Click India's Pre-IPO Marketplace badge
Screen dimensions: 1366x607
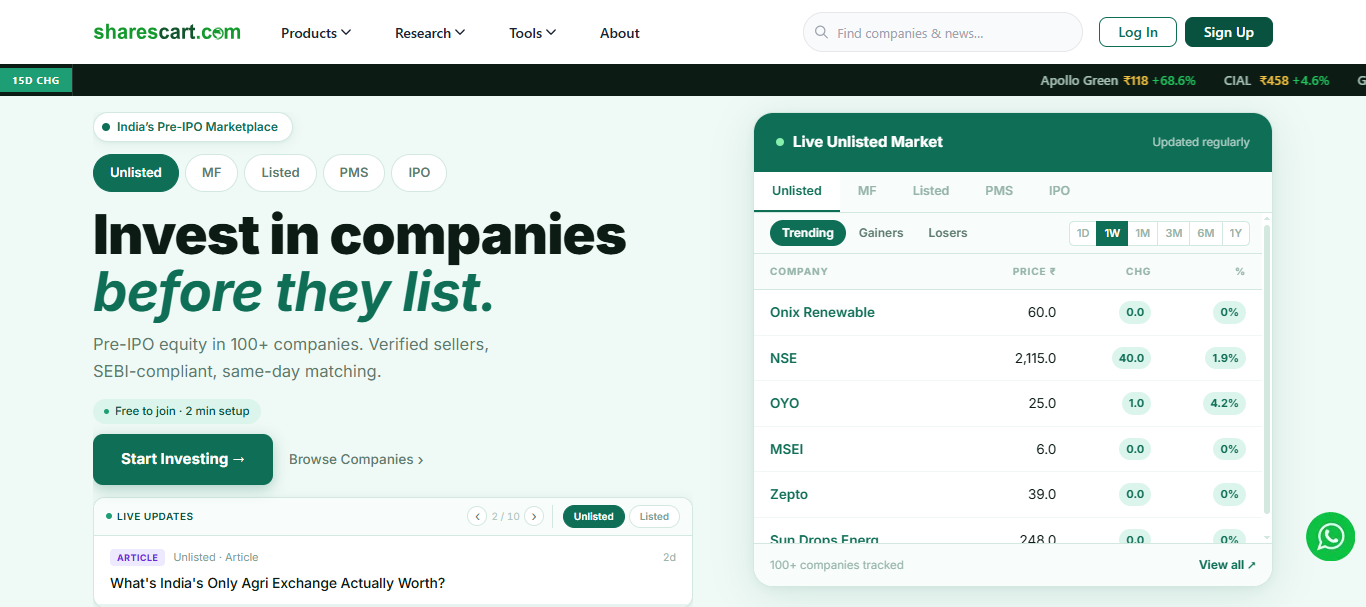tap(193, 127)
